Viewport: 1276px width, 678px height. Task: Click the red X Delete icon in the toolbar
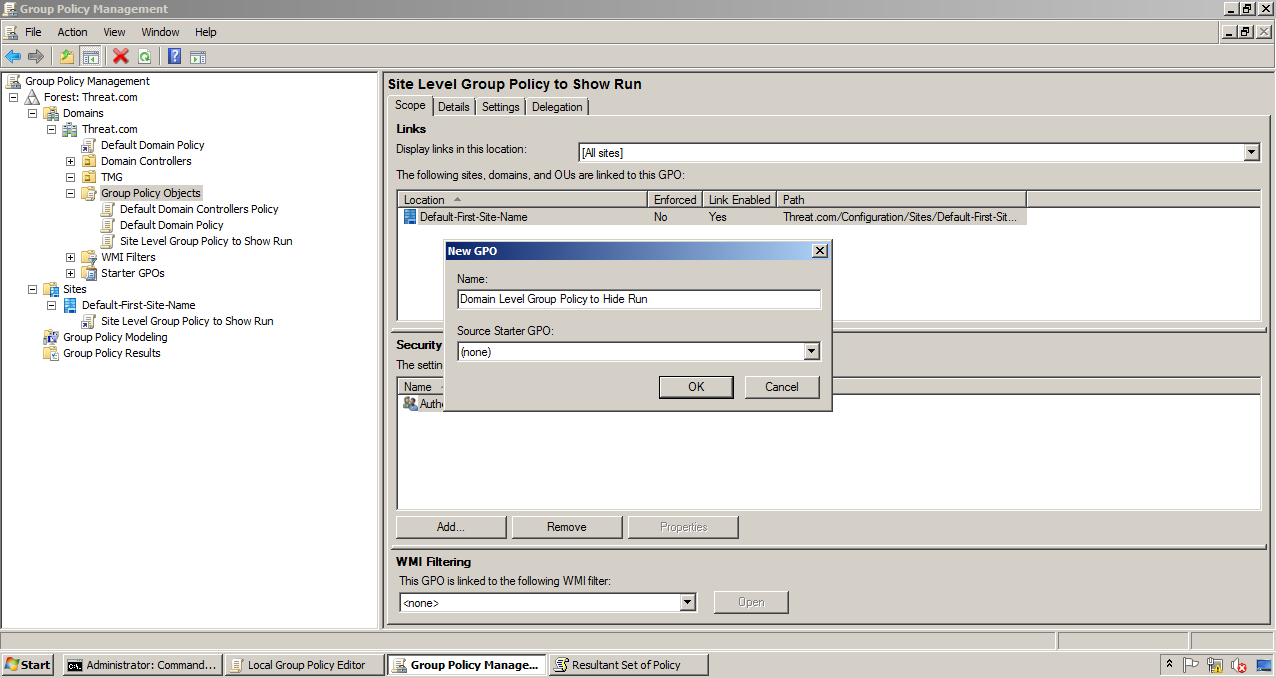point(120,56)
